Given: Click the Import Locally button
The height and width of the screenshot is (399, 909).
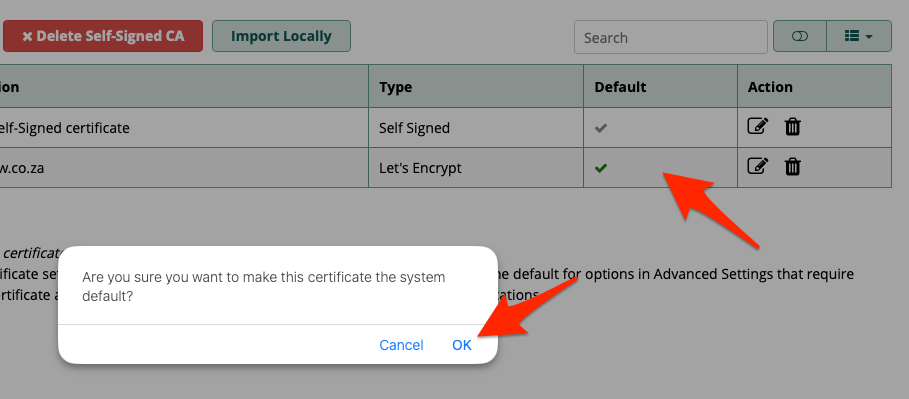Looking at the screenshot, I should click(281, 36).
